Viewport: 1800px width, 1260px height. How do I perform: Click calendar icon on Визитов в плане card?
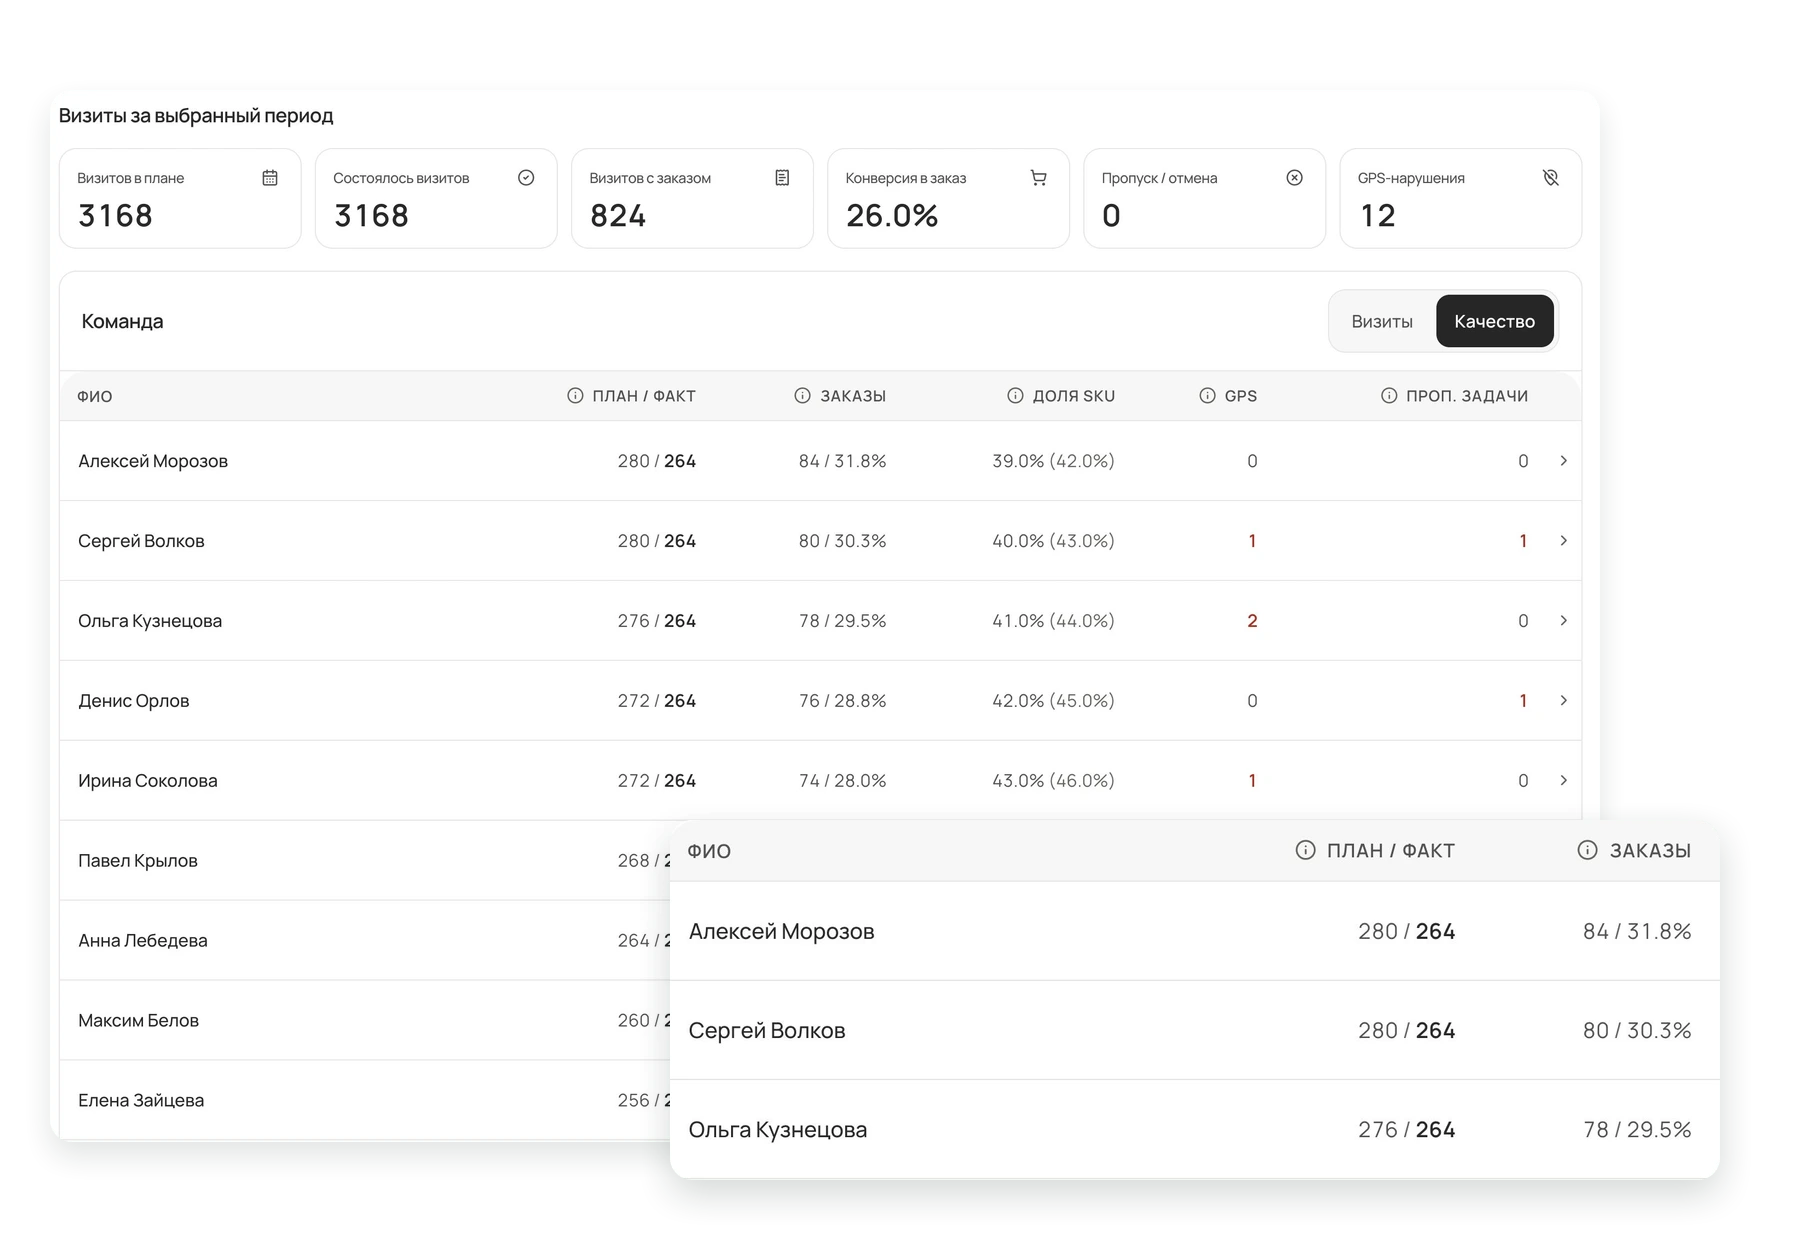[x=270, y=178]
